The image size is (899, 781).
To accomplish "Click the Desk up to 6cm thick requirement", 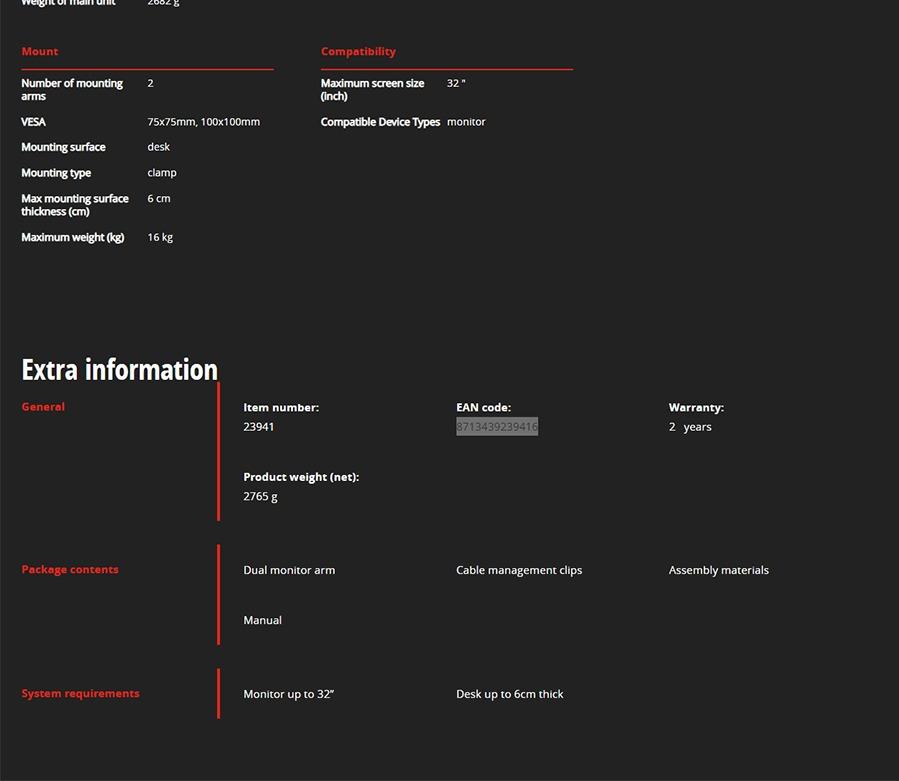I will [x=509, y=694].
